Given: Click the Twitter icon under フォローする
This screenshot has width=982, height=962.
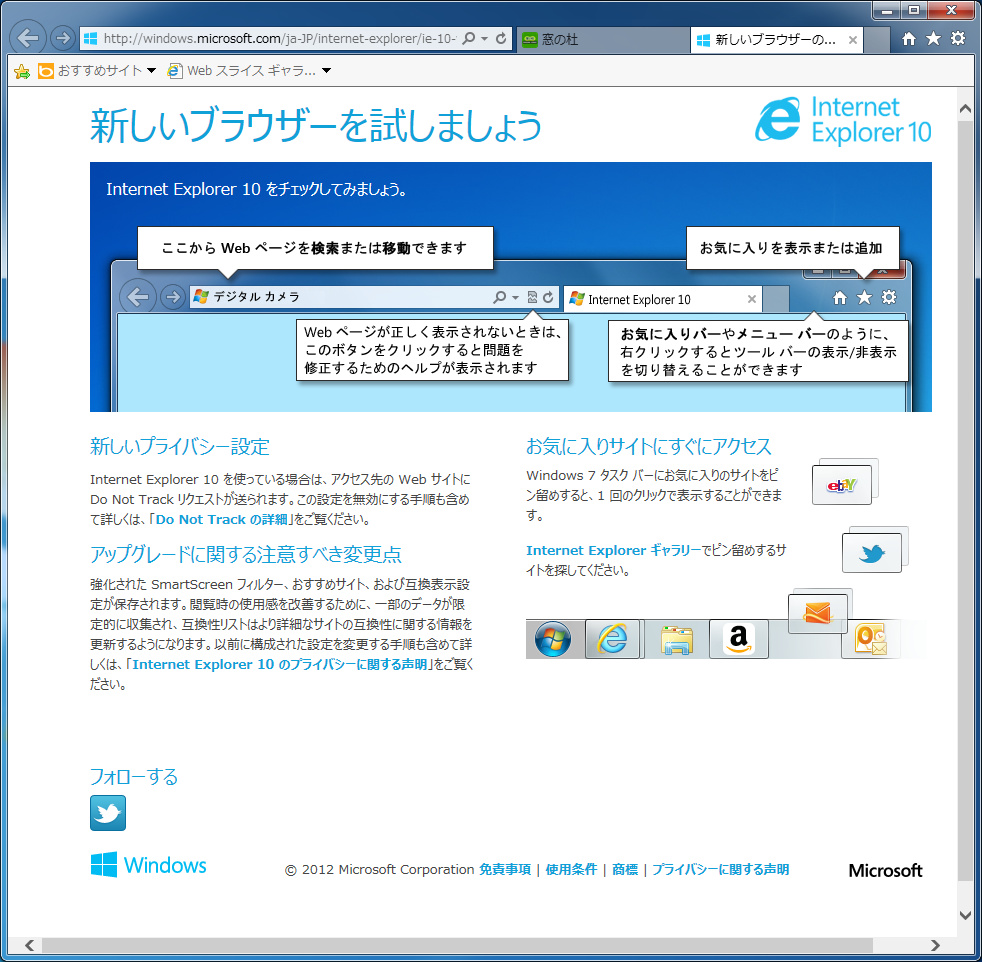Looking at the screenshot, I should [x=107, y=813].
